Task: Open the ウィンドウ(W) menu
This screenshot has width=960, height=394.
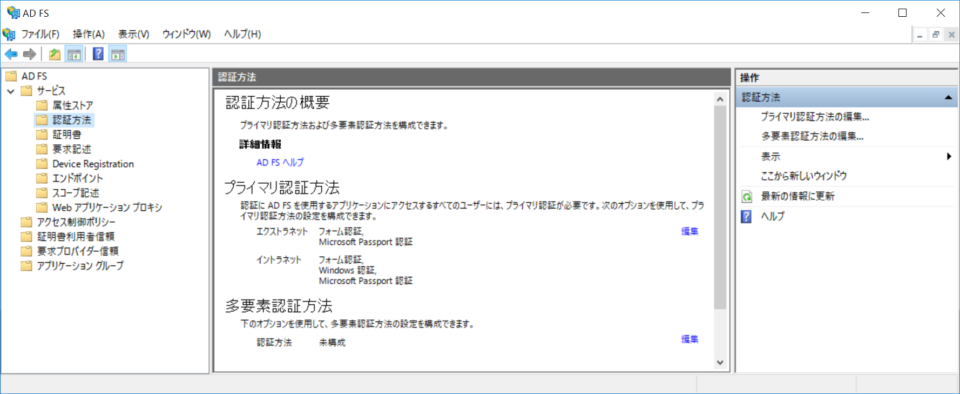Action: click(x=187, y=34)
